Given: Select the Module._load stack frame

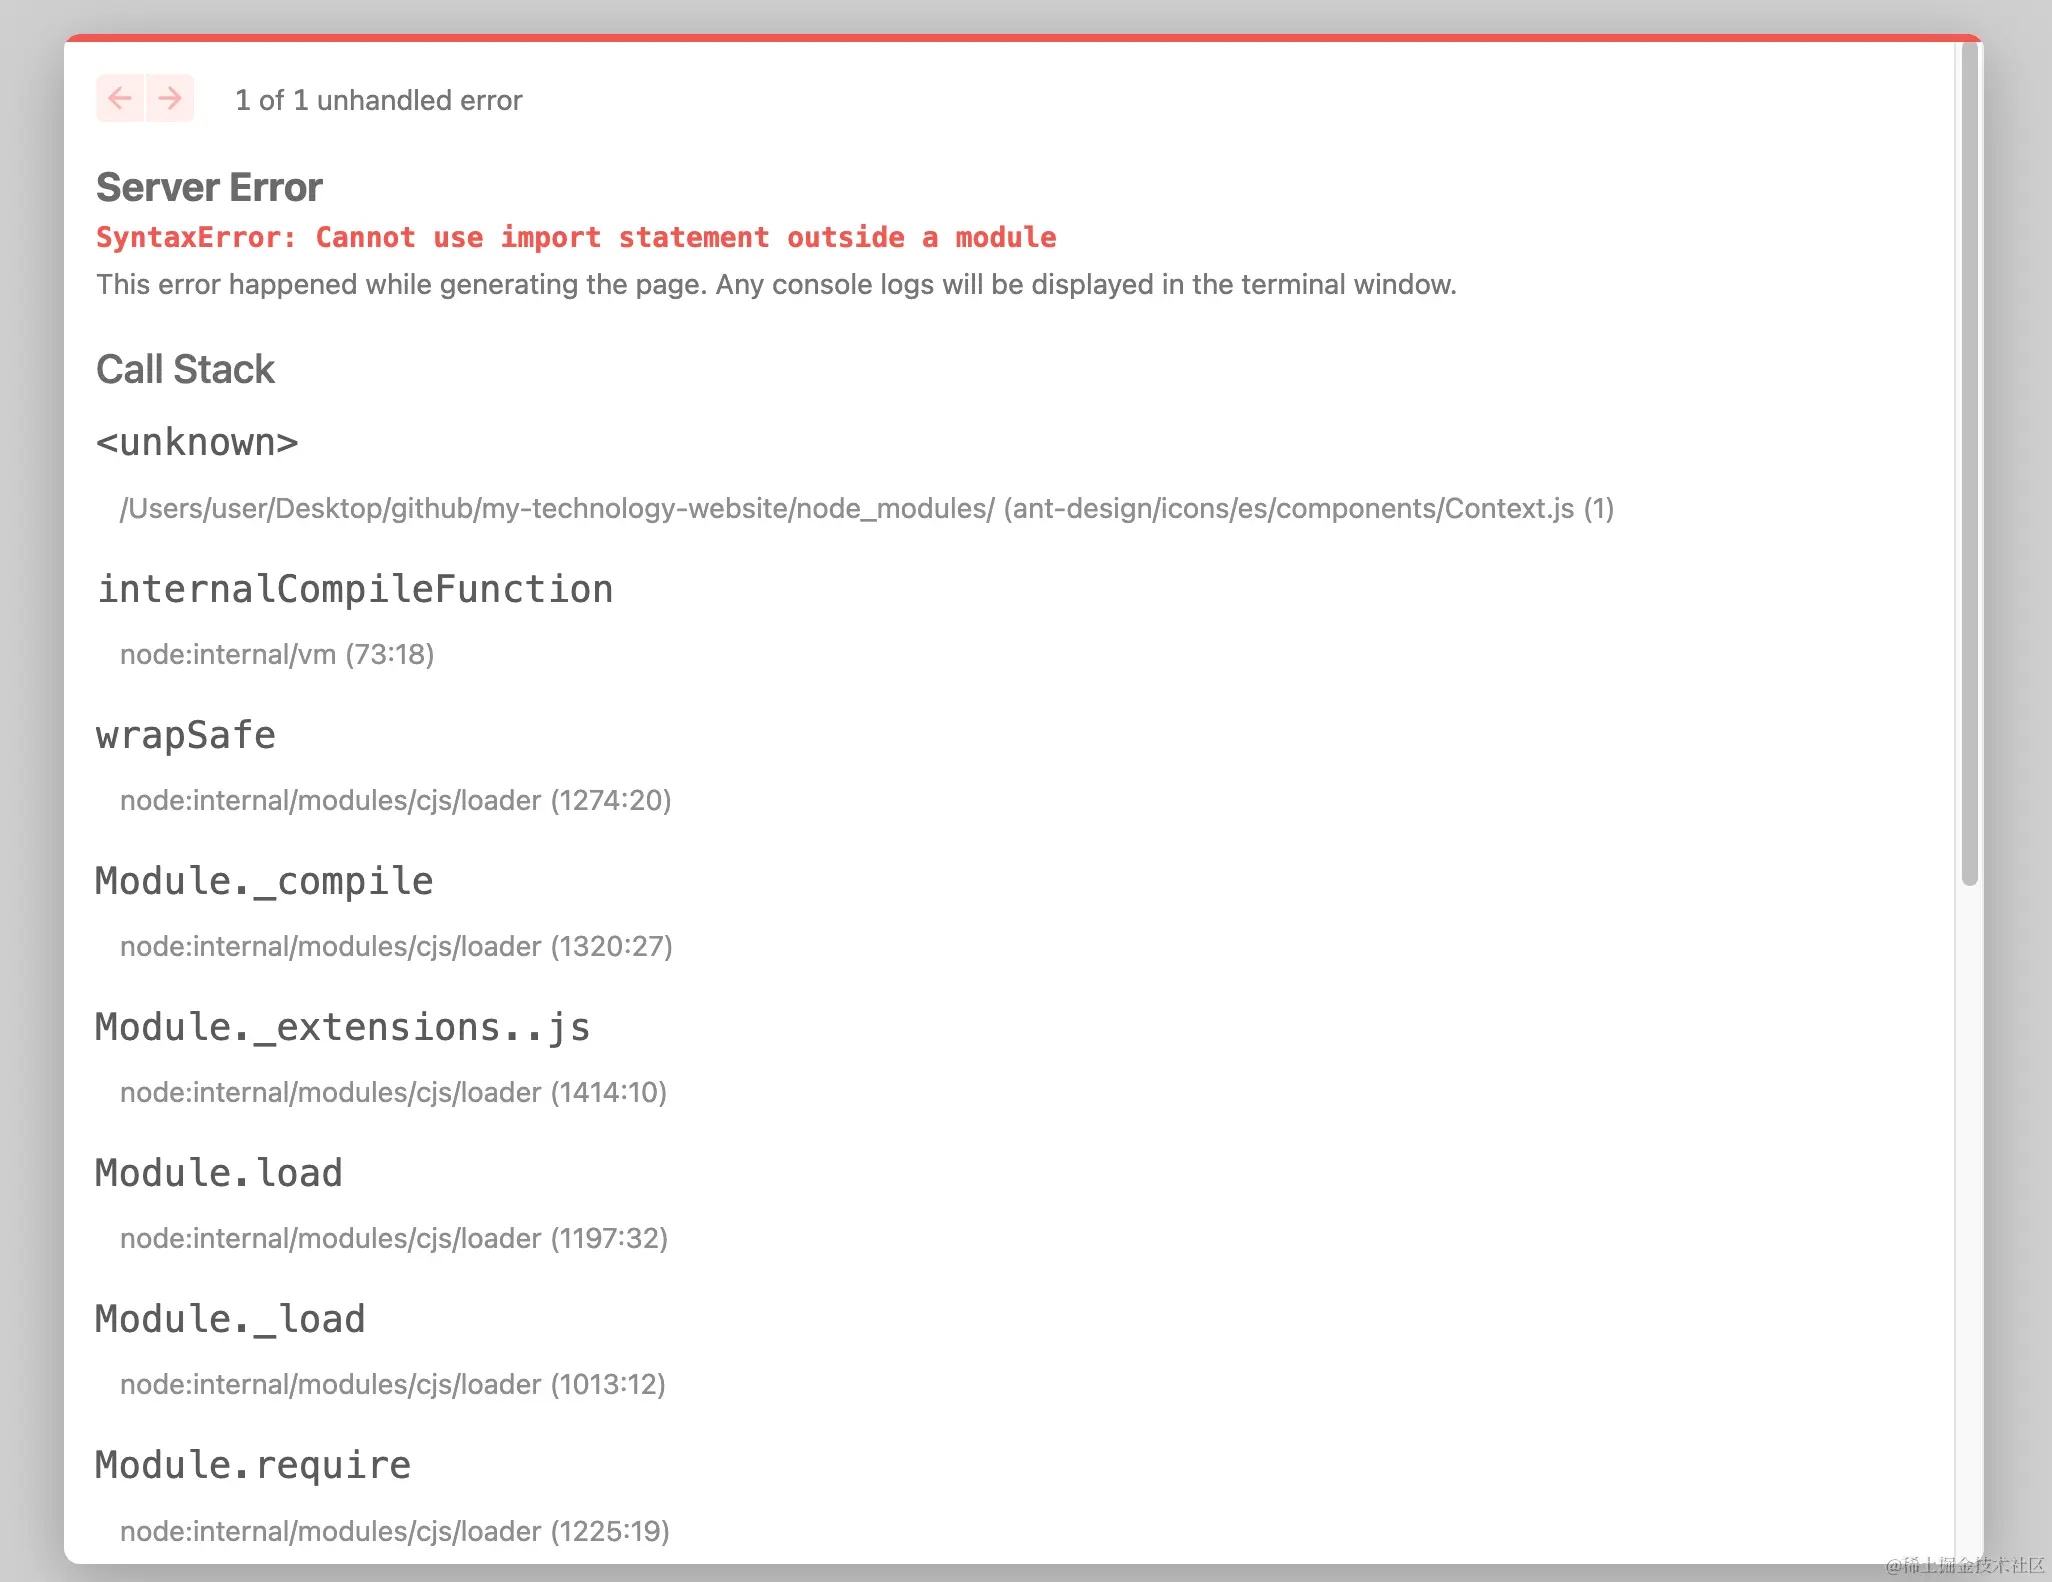Looking at the screenshot, I should click(230, 1319).
